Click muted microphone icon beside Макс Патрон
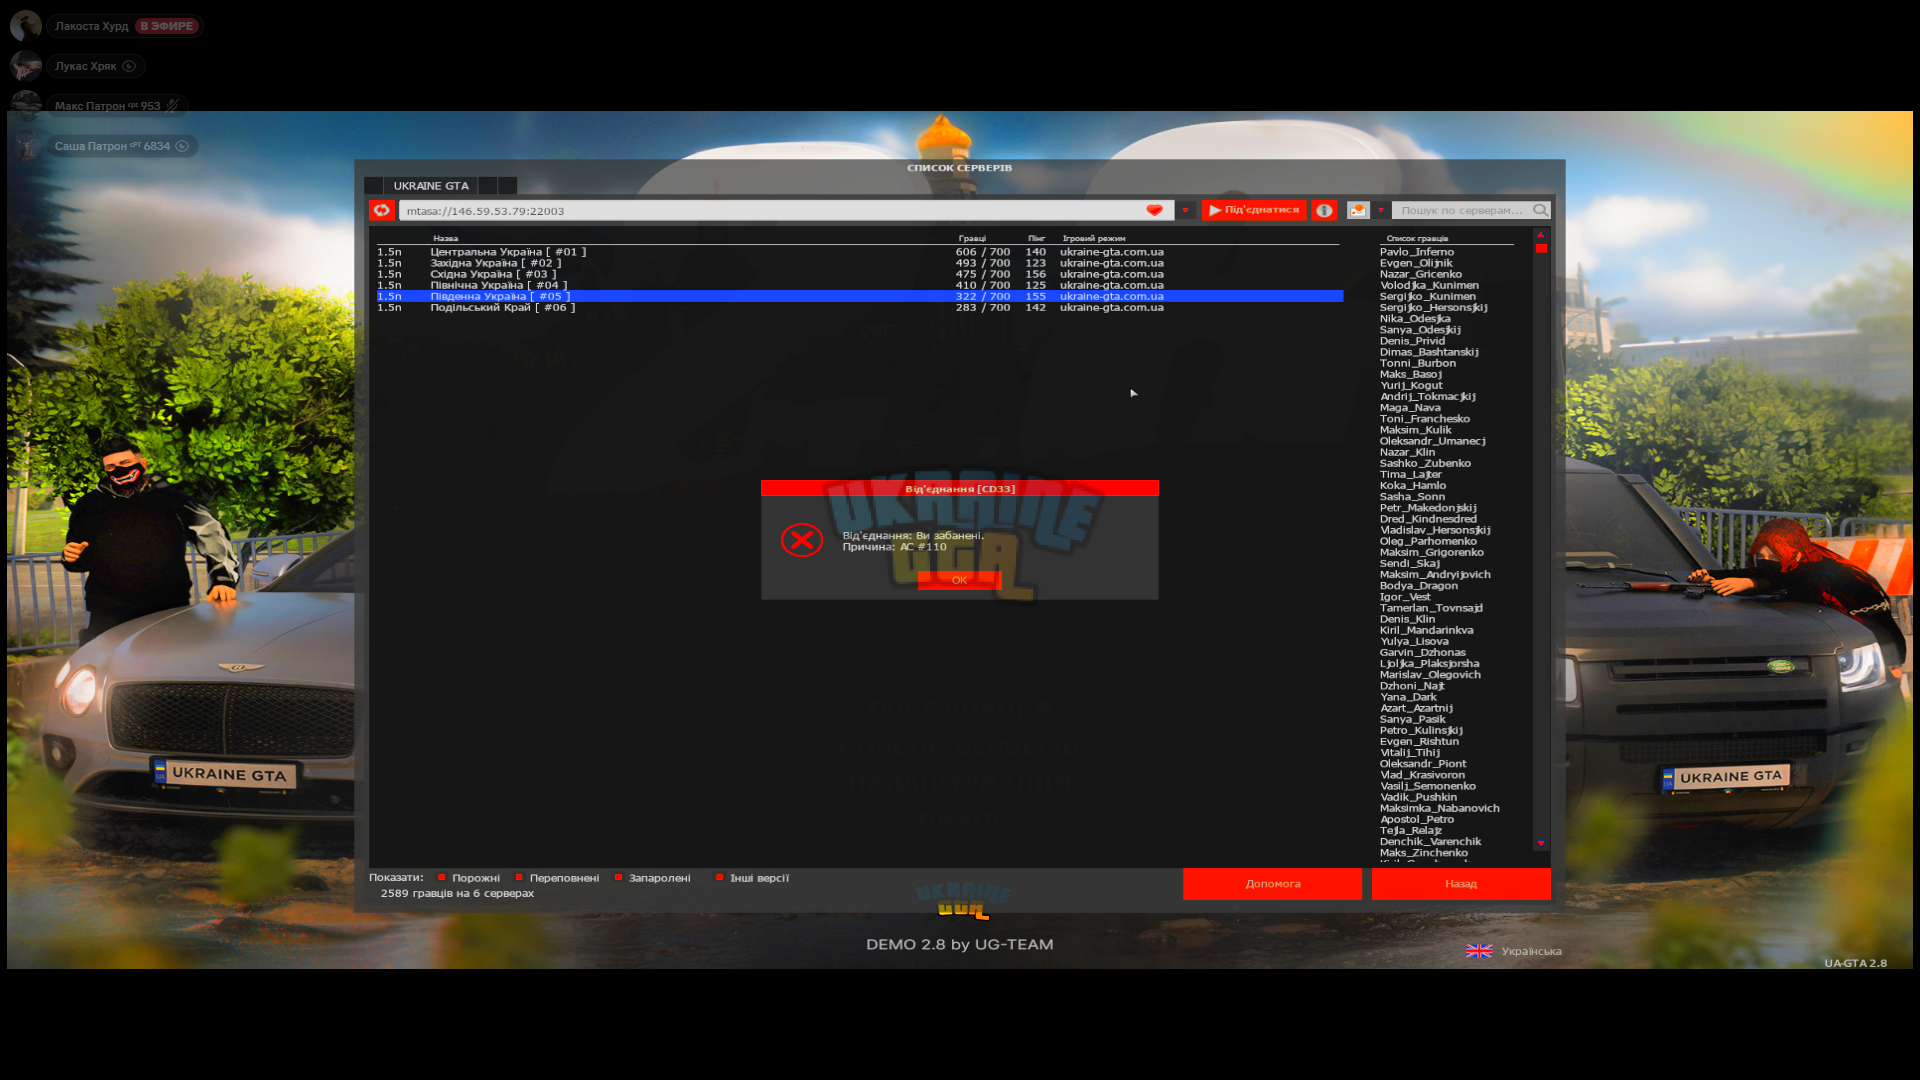This screenshot has width=1920, height=1080. pos(172,105)
